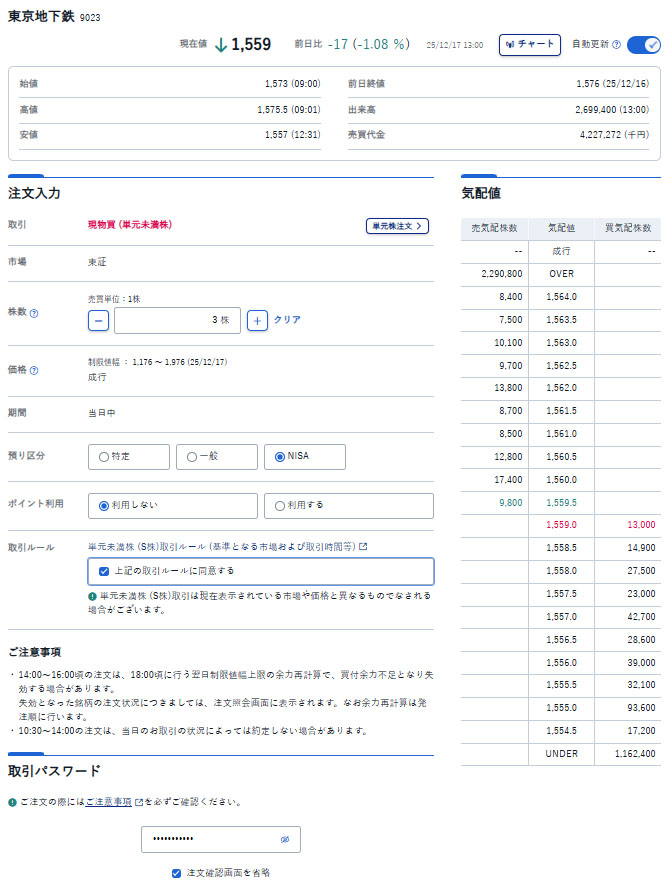Viewport: 669px width, 885px height.
Task: Uncheck the 注文確認画面を省略 checkbox
Action: (x=177, y=873)
